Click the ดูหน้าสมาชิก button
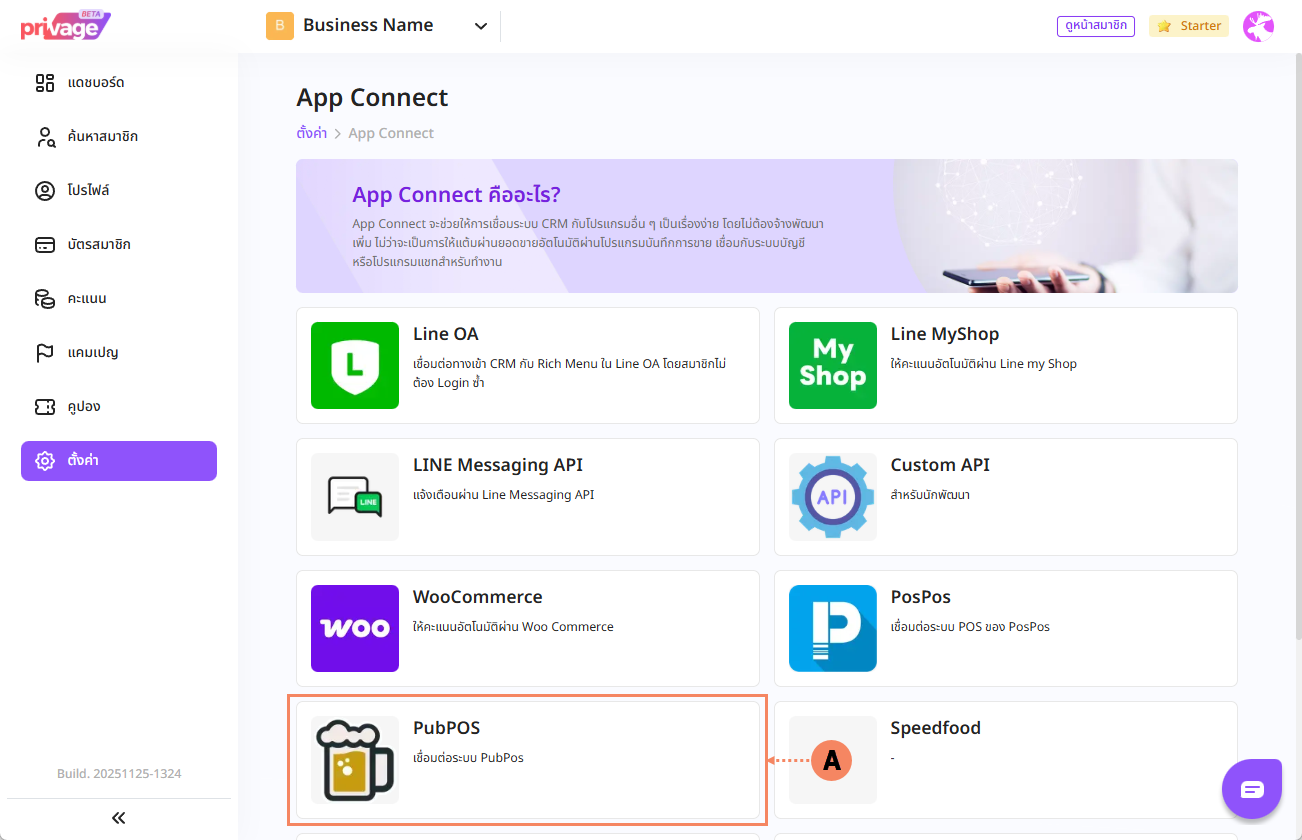The image size is (1302, 840). tap(1095, 26)
